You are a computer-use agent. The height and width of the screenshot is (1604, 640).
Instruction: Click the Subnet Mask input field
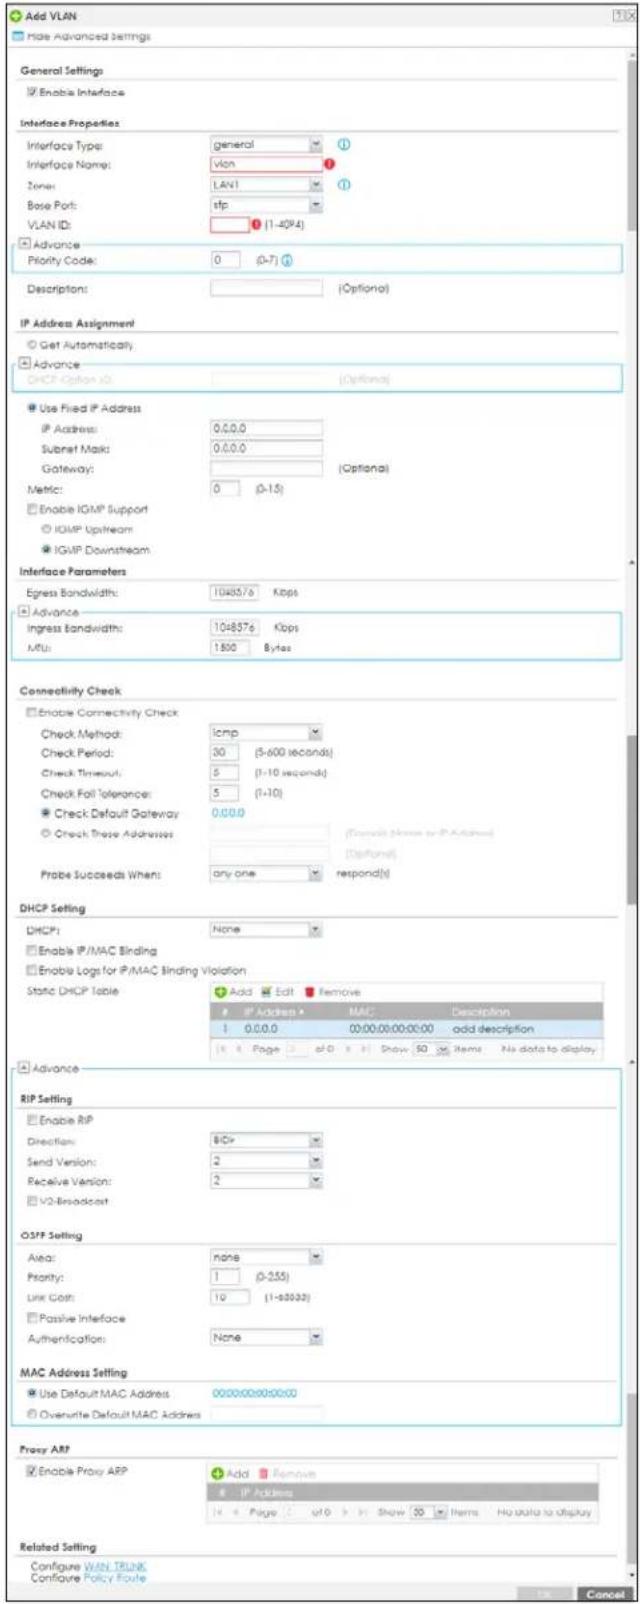(x=266, y=448)
